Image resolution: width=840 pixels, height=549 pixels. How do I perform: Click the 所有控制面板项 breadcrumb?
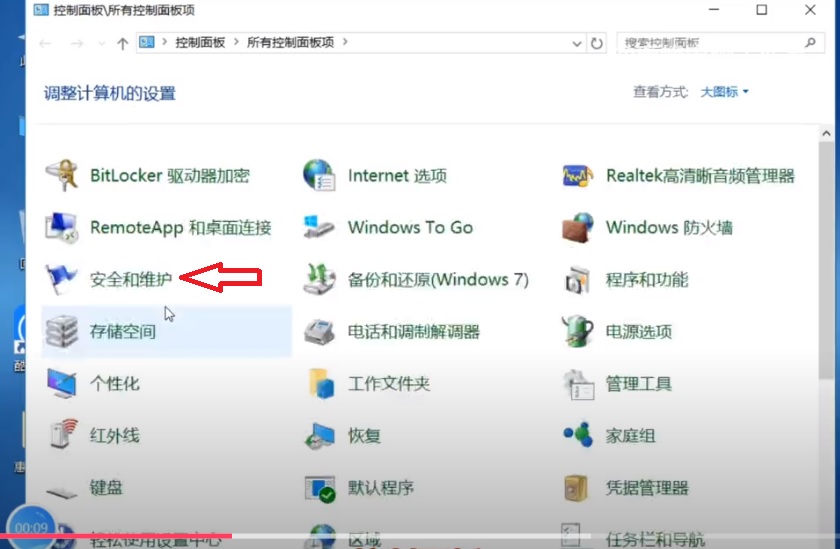pyautogui.click(x=290, y=42)
